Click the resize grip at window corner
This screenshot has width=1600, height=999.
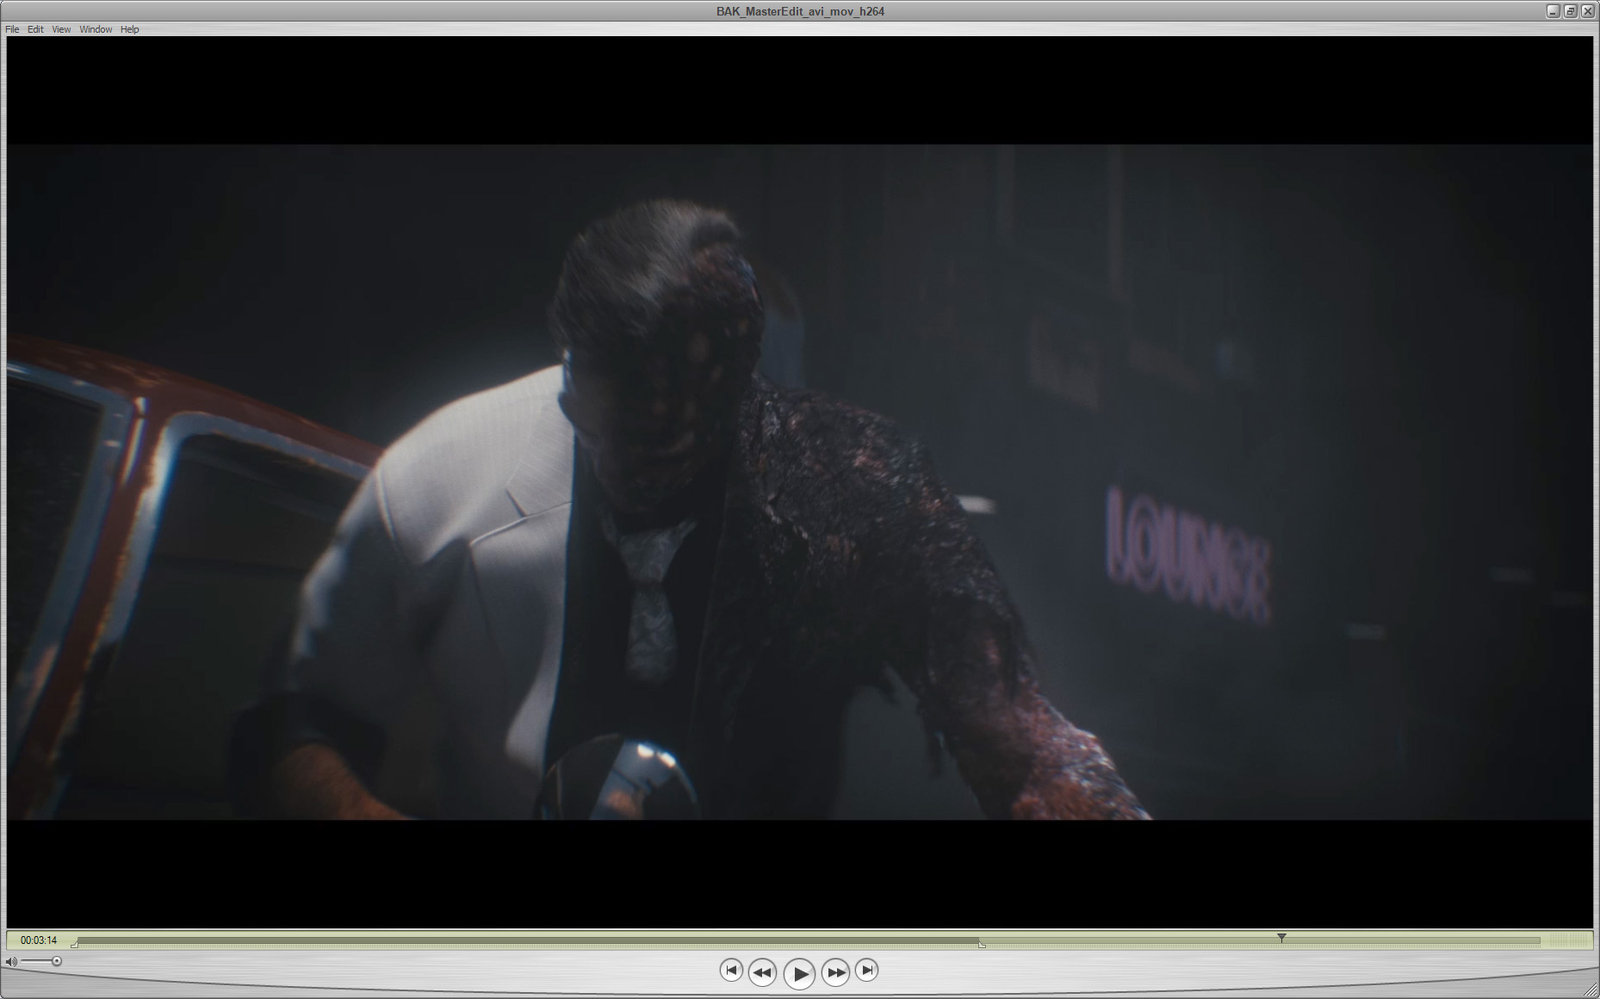pos(1592,991)
